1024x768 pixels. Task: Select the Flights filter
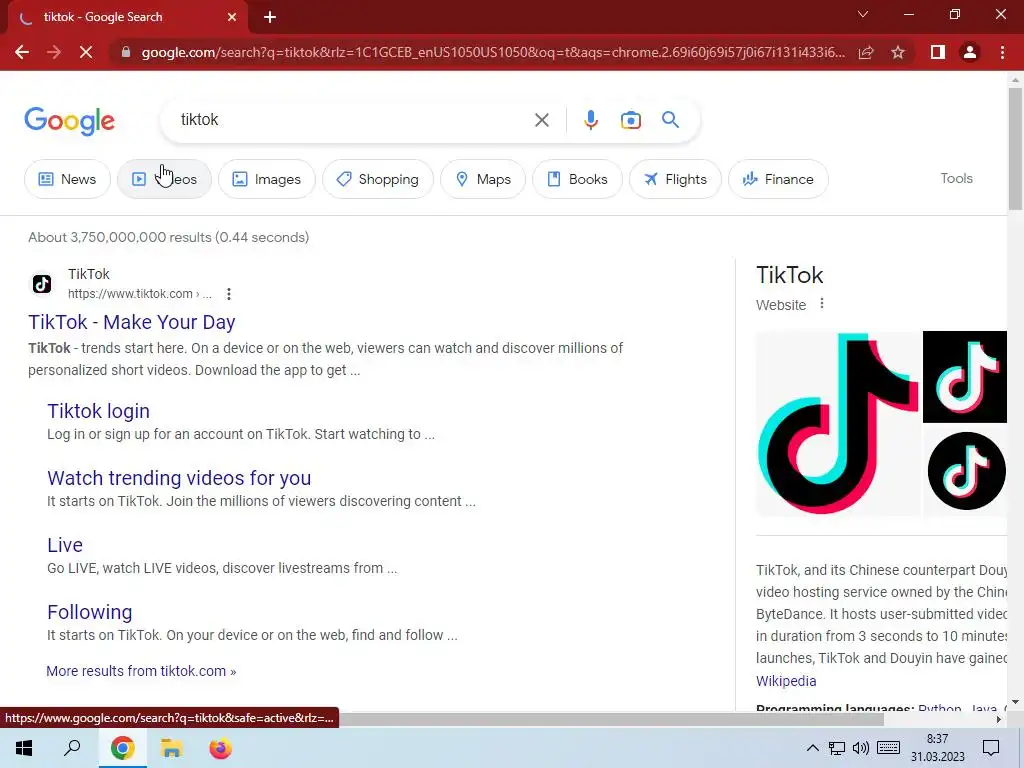click(x=675, y=179)
